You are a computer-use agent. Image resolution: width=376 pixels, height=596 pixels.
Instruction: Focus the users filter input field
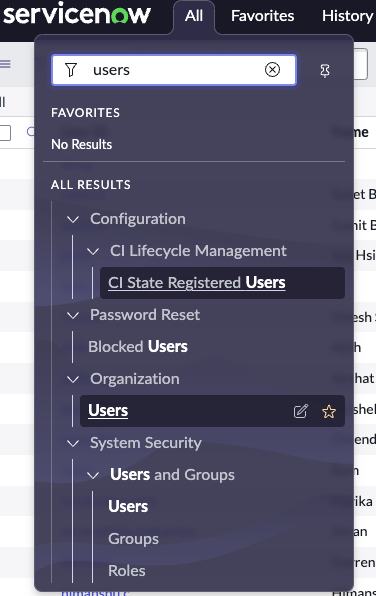pyautogui.click(x=174, y=70)
